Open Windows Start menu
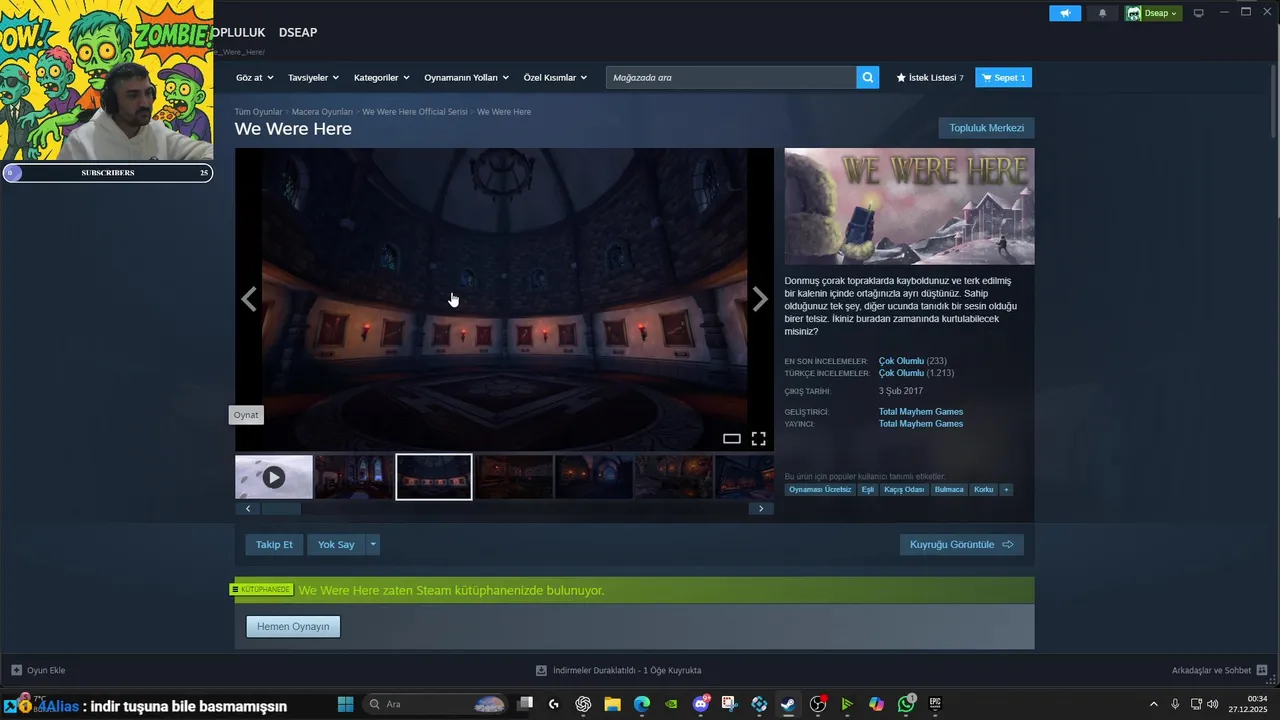The image size is (1280, 720). 345,704
